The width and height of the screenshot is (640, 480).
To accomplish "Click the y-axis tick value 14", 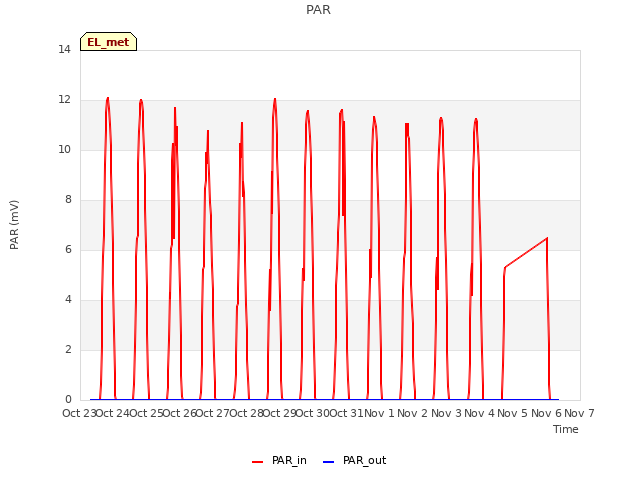I will (x=64, y=50).
